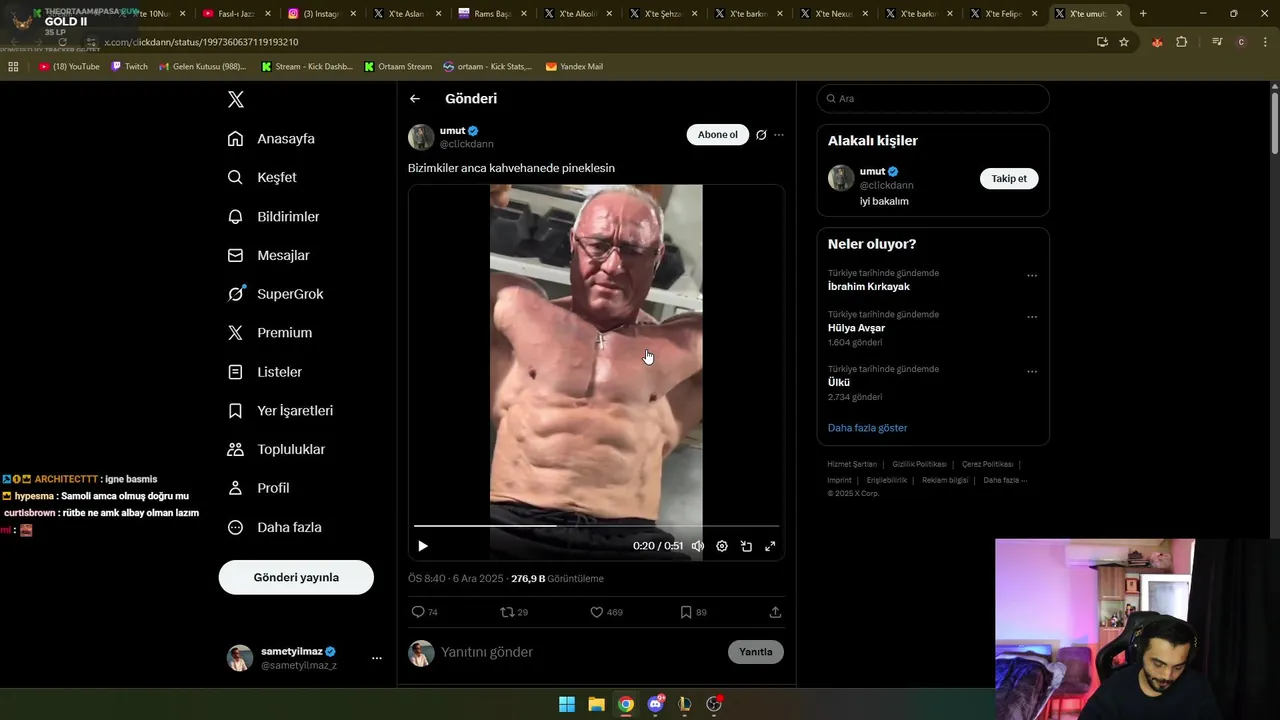1280x720 pixels.
Task: Open a new browser tab
Action: pyautogui.click(x=1143, y=14)
